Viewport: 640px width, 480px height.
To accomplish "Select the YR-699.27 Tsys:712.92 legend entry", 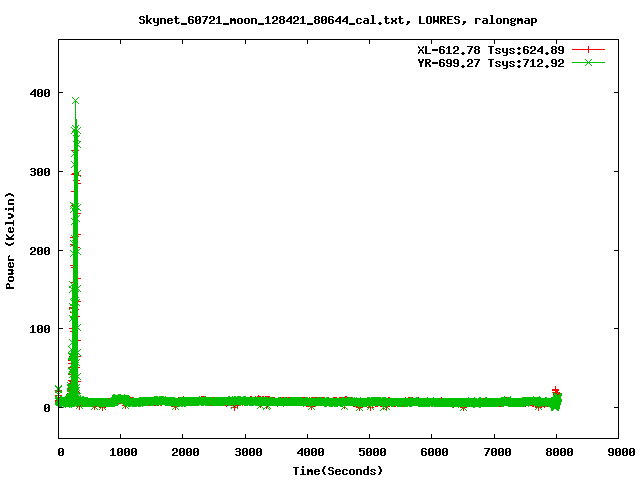I will tap(491, 63).
